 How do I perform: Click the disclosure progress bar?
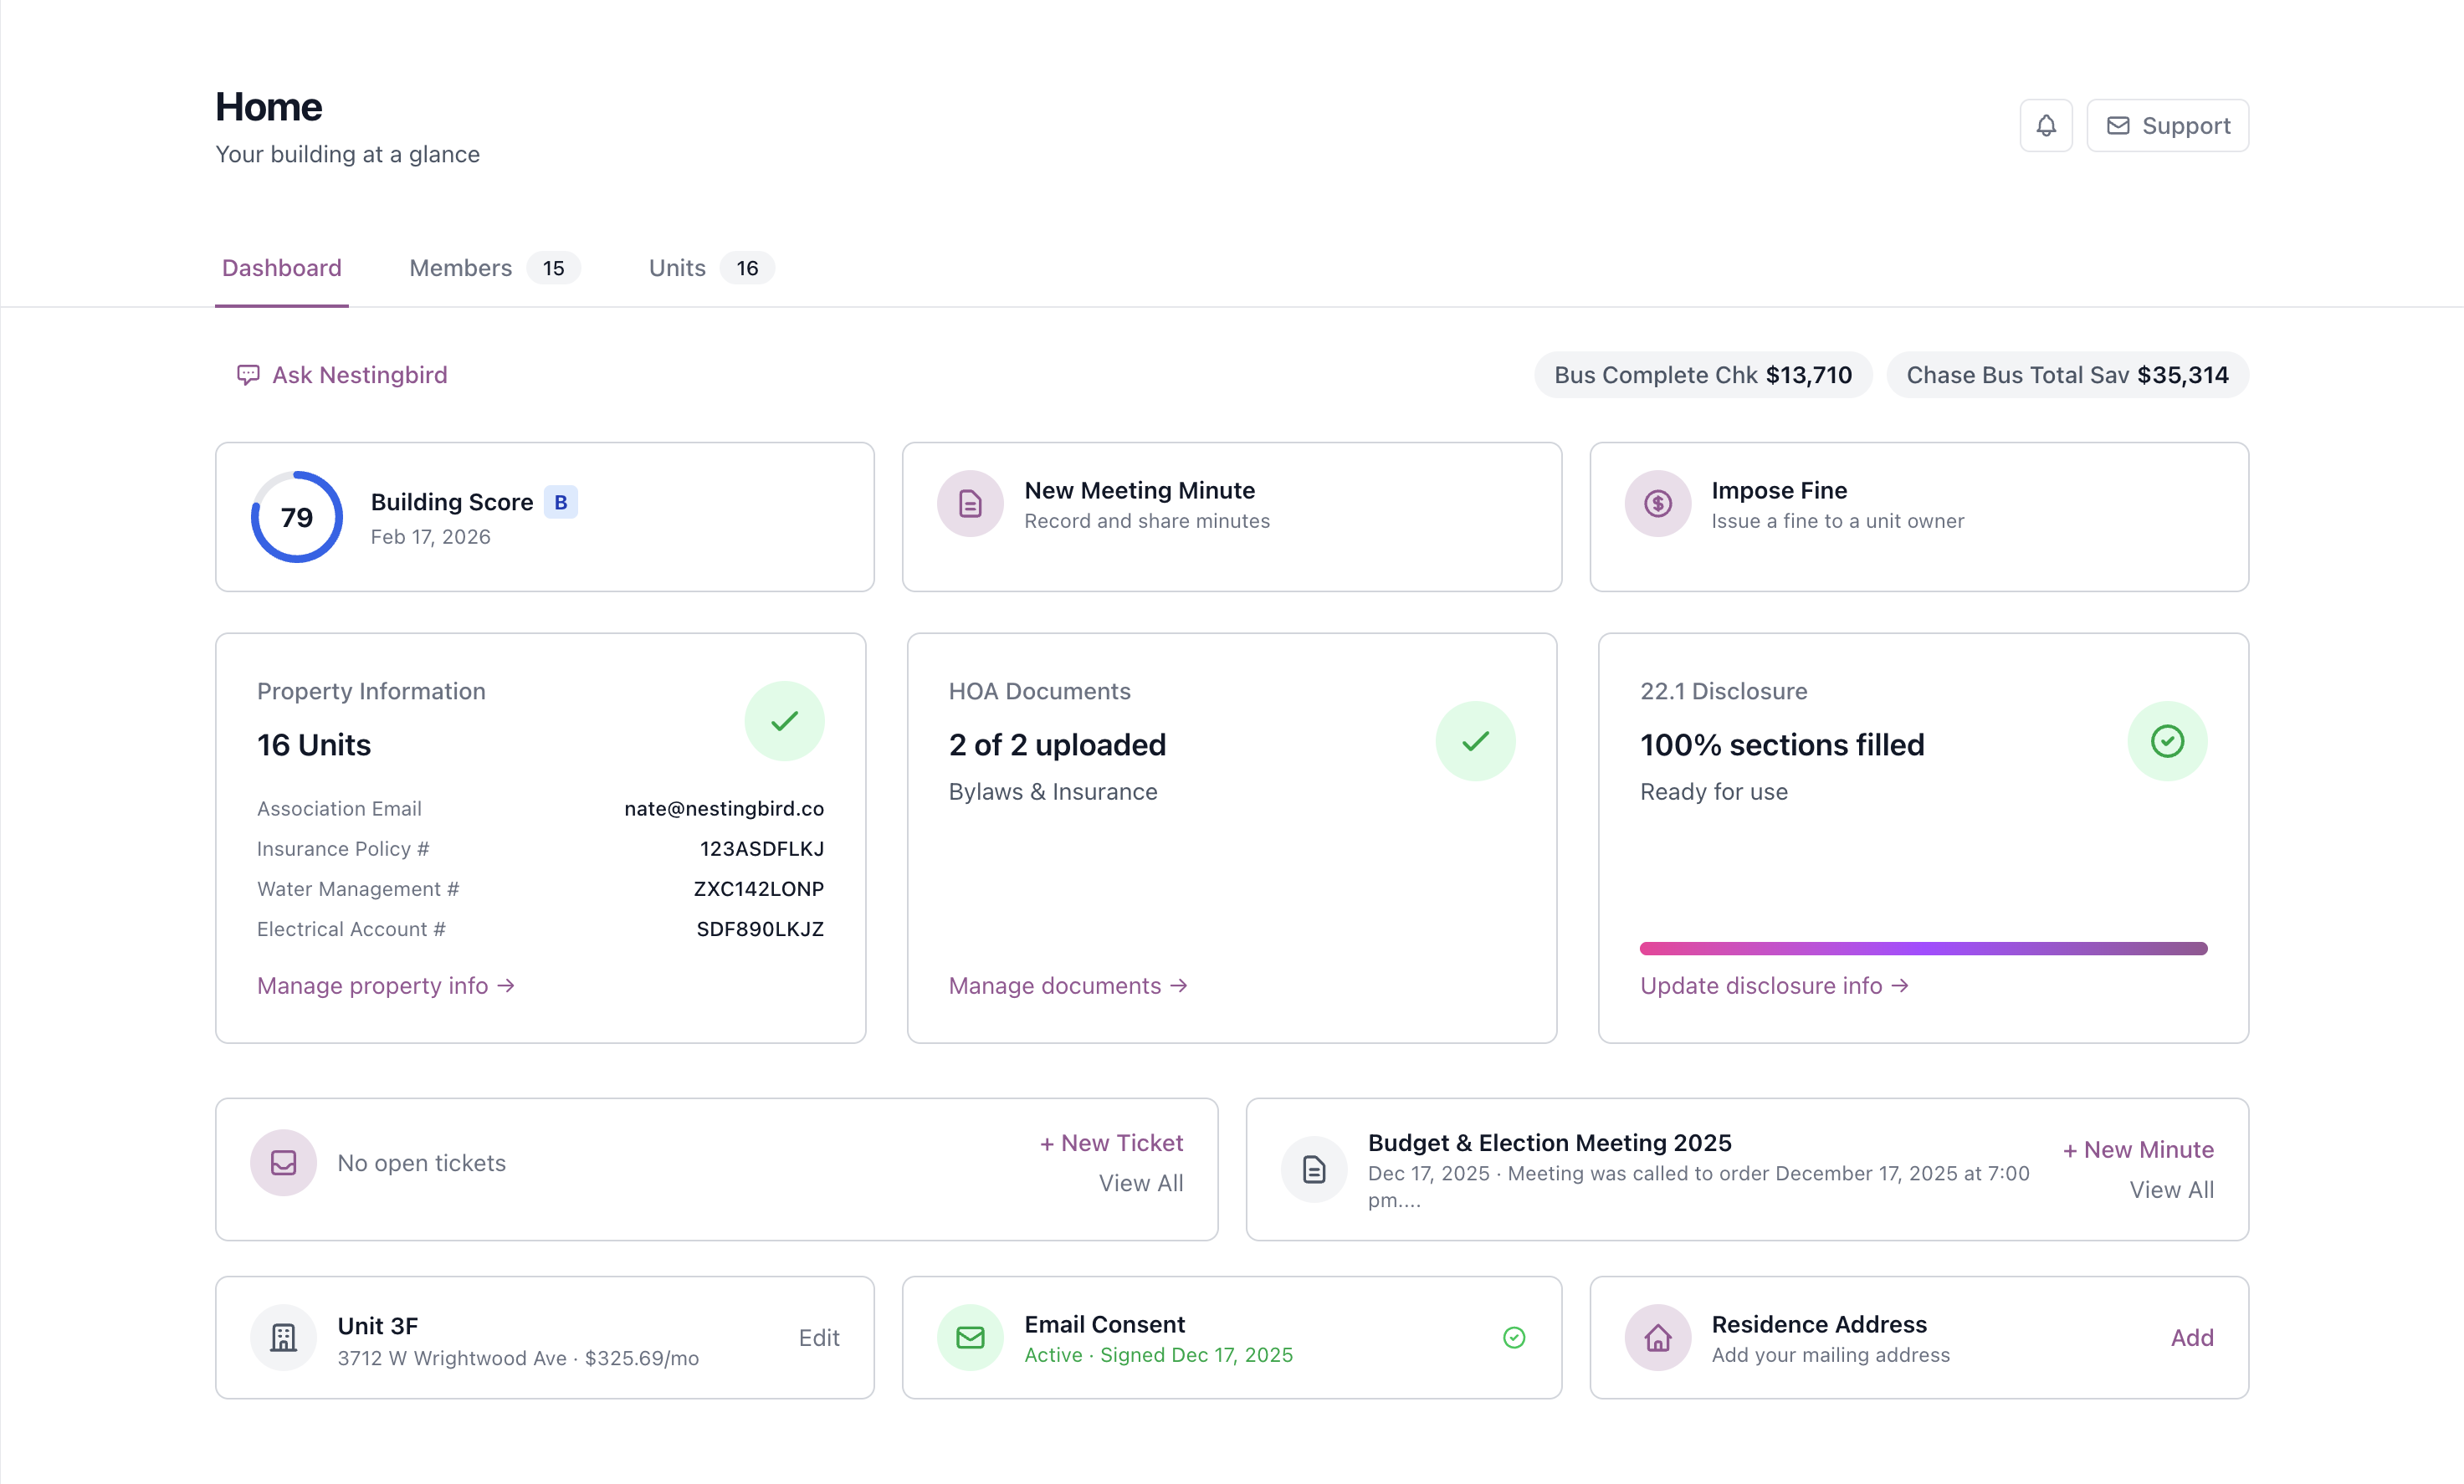pyautogui.click(x=1922, y=947)
